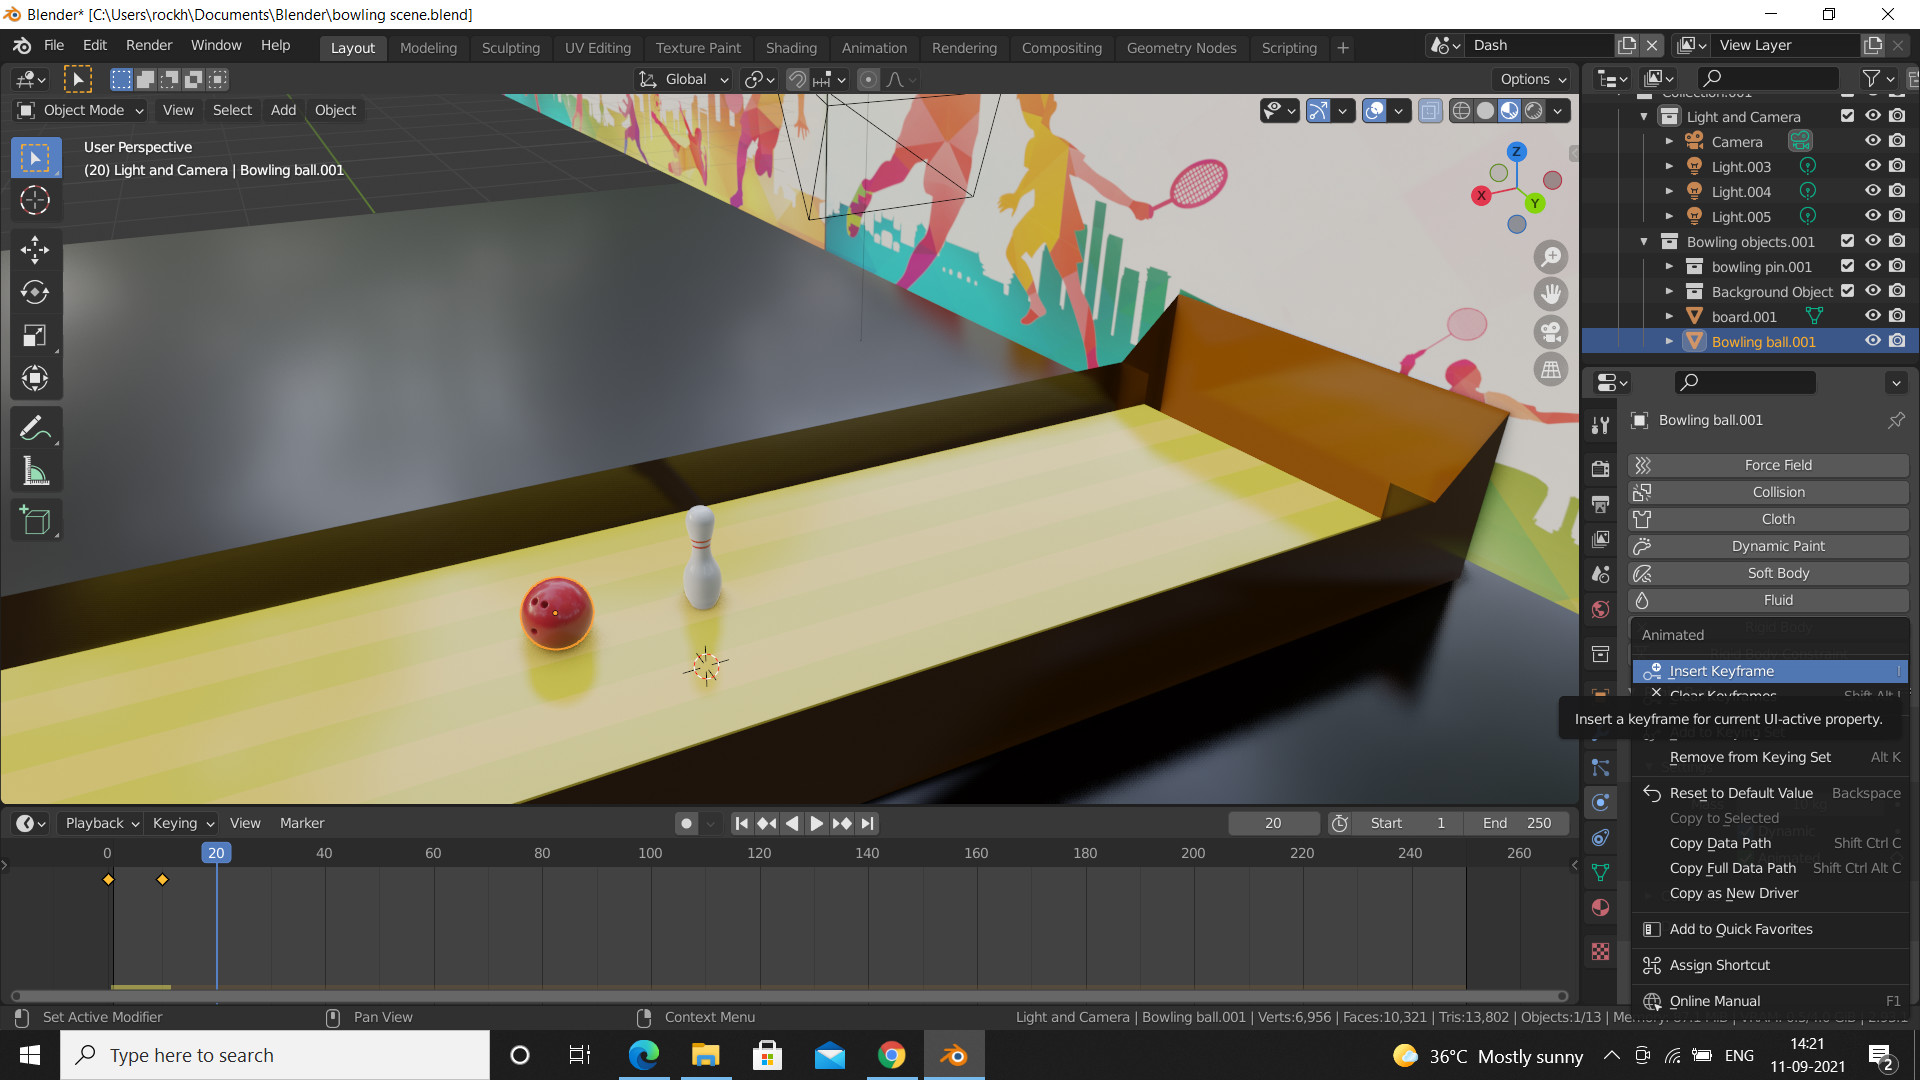Choose Insert Keyframe from the context menu
The width and height of the screenshot is (1920, 1080).
(x=1770, y=670)
